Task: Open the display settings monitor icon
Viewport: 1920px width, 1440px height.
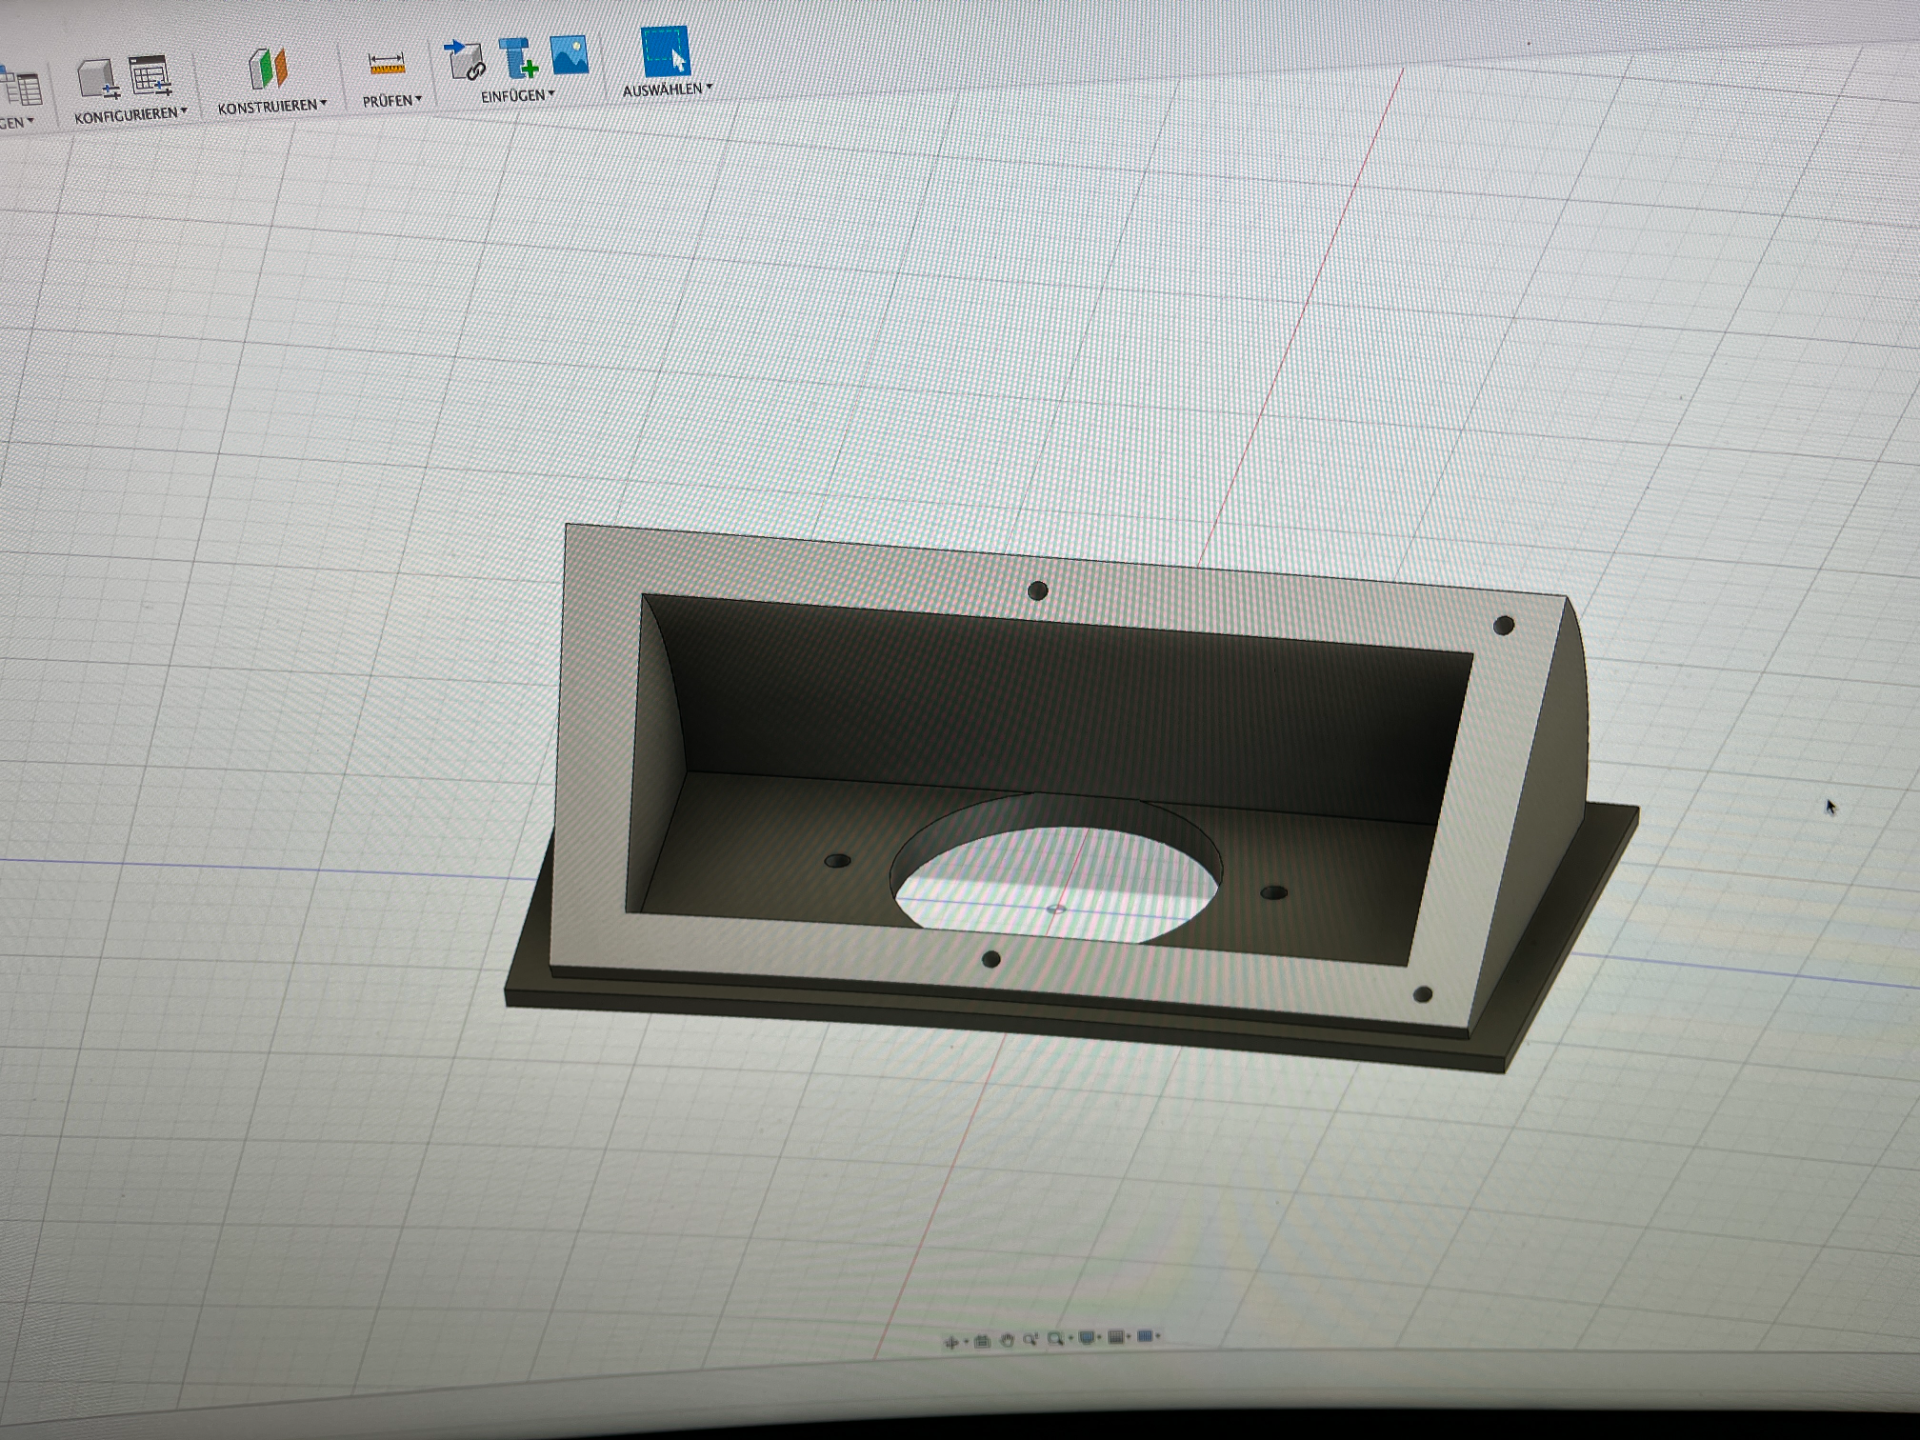Action: [1086, 1337]
